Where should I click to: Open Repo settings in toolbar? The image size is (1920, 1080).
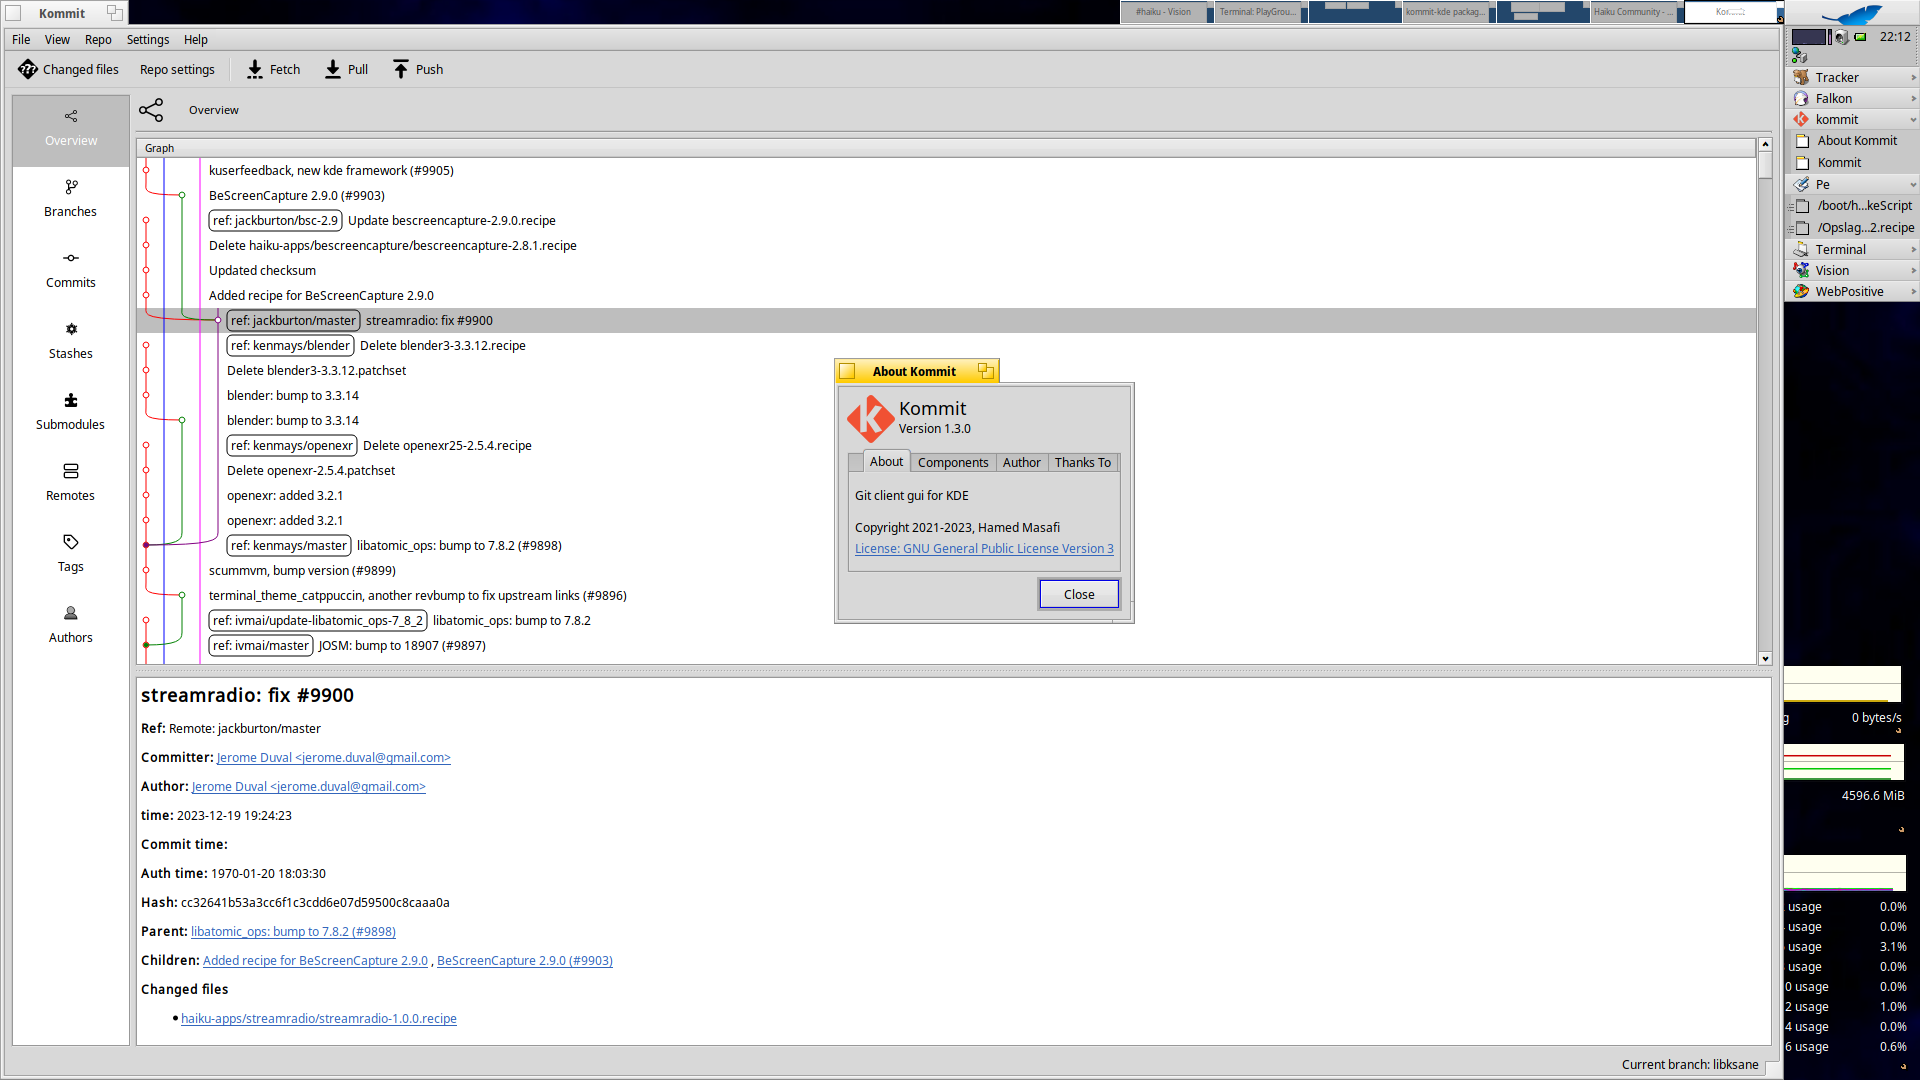[177, 69]
